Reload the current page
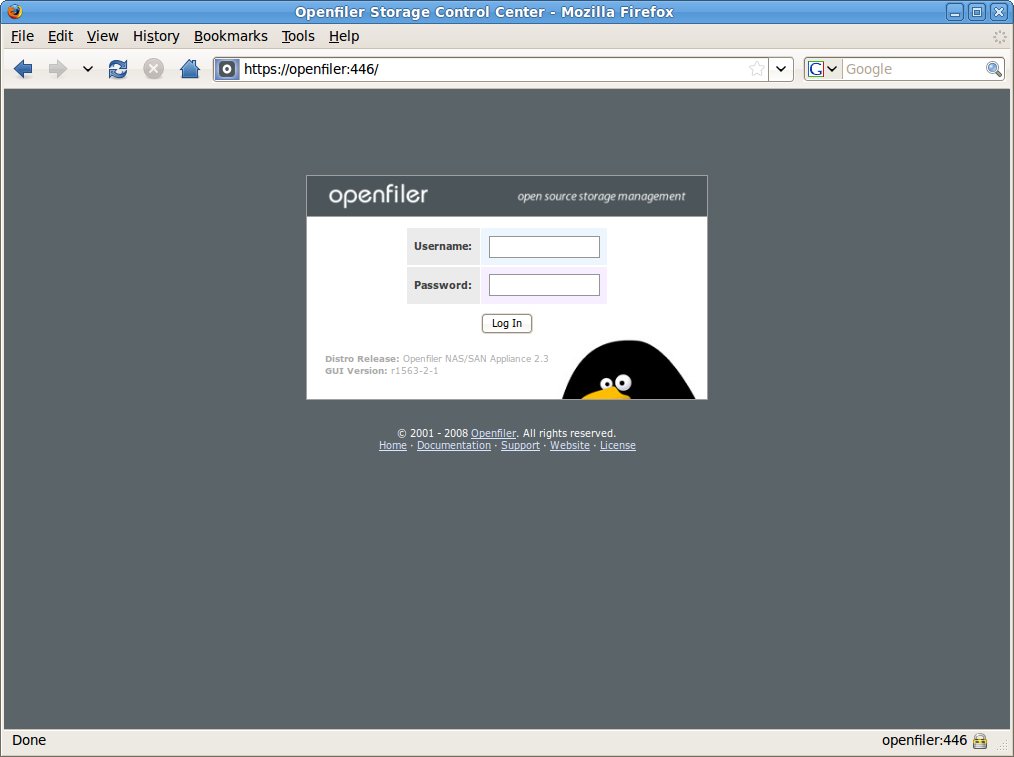Viewport: 1014px width, 757px height. [118, 69]
